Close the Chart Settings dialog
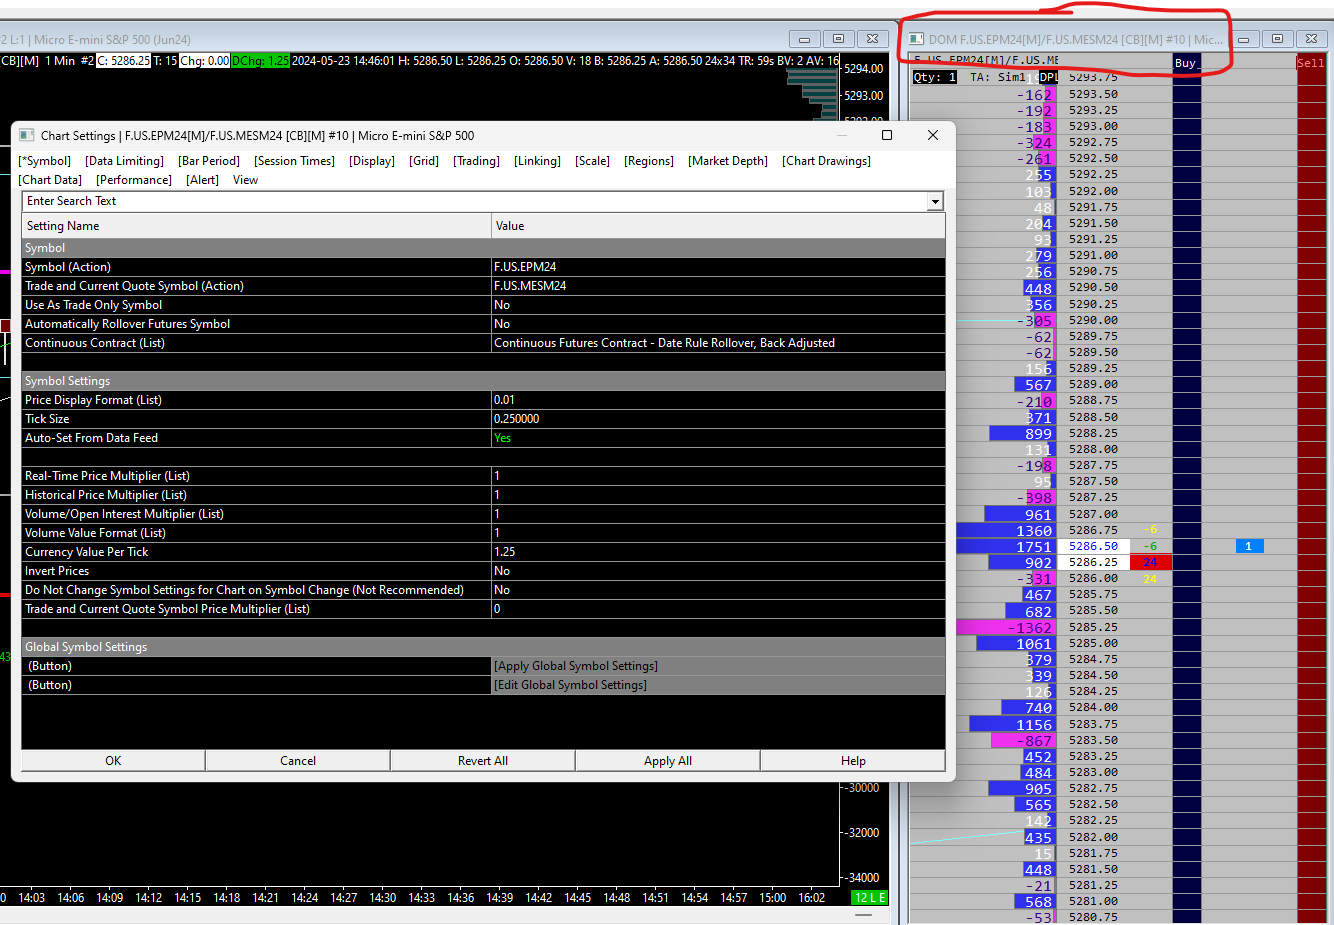Viewport: 1334px width, 925px height. pyautogui.click(x=933, y=135)
